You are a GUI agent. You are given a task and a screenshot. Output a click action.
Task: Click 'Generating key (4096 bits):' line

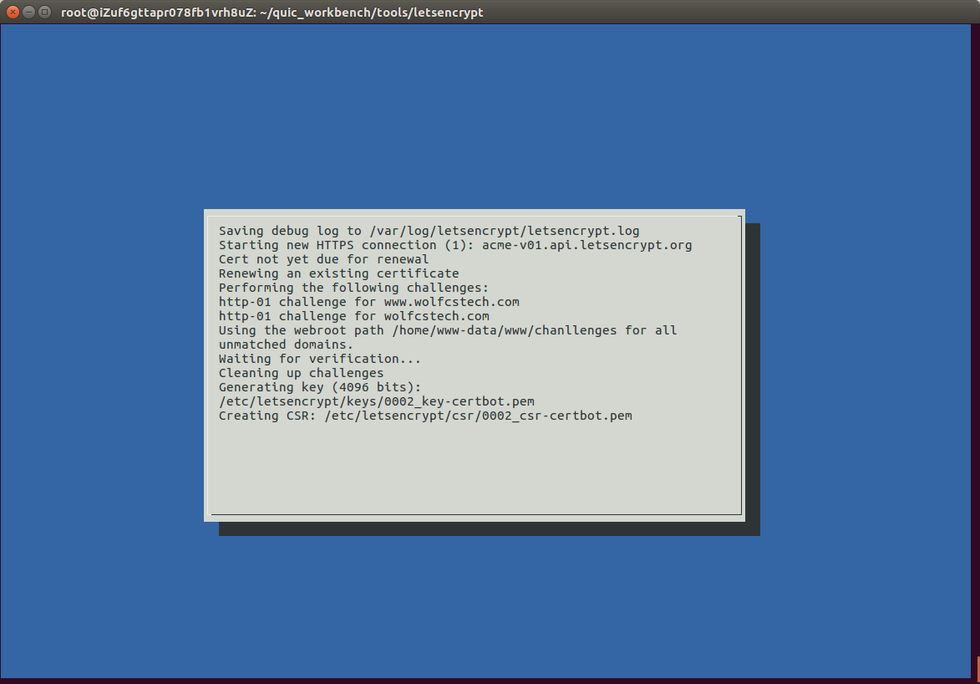tap(319, 387)
